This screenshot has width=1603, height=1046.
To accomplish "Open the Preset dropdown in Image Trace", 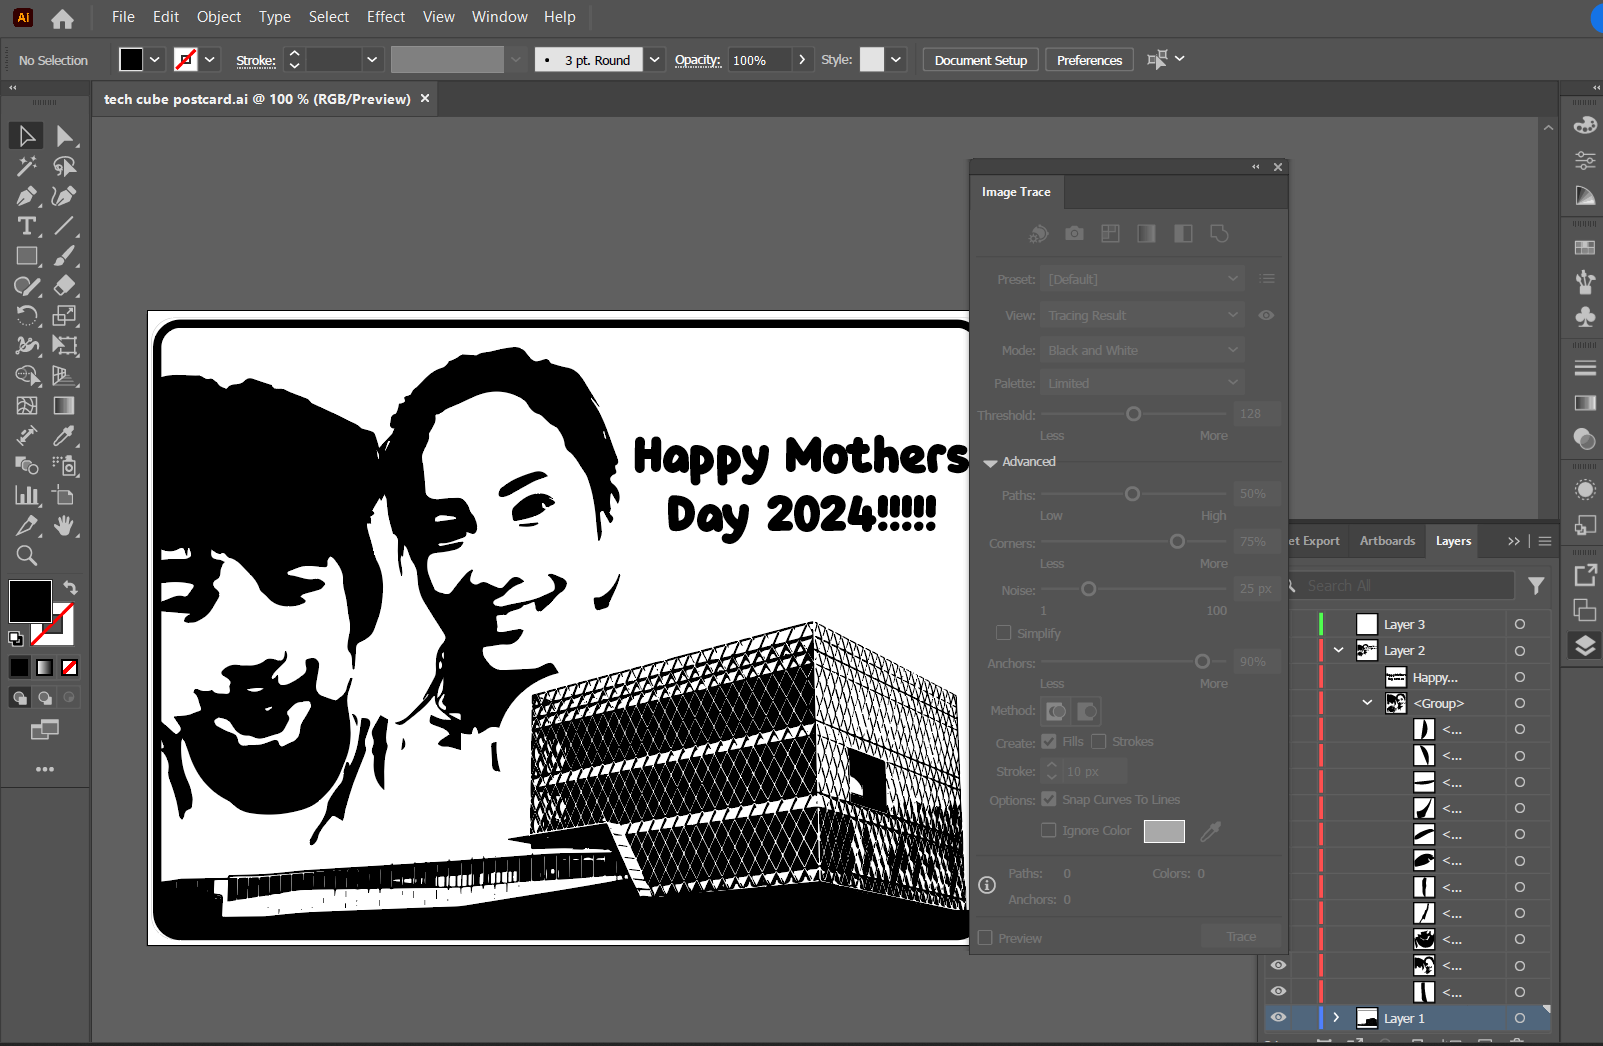I will click(1142, 279).
